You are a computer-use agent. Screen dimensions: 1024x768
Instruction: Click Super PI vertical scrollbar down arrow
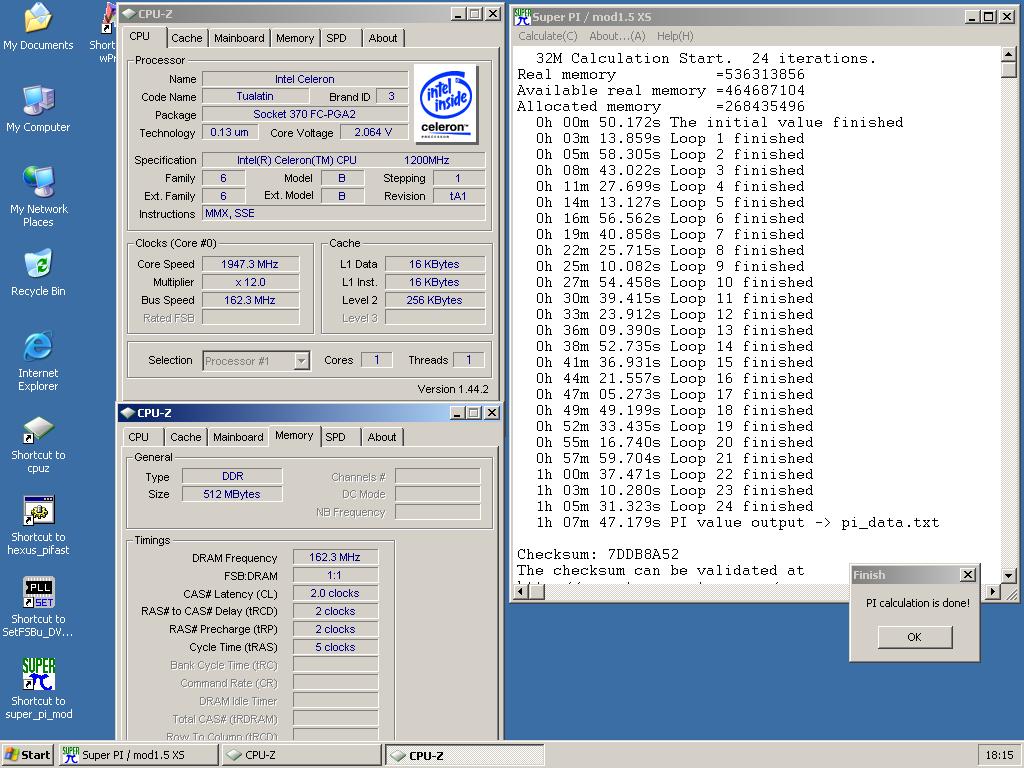[x=1008, y=575]
